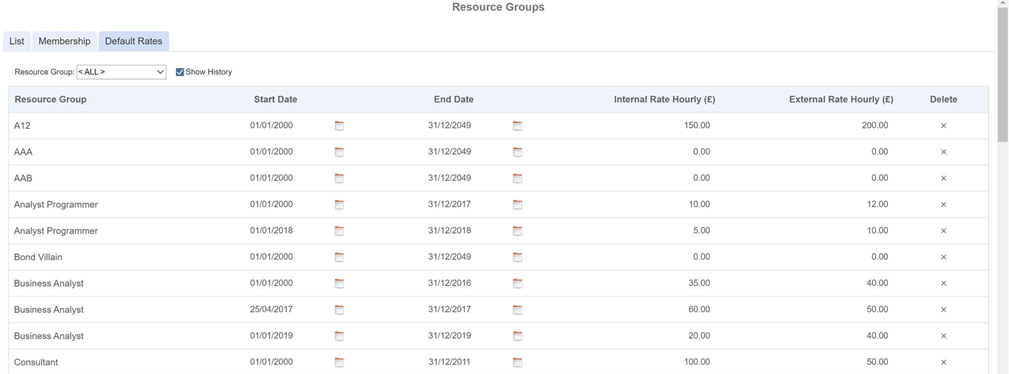Click the Internal Rate Hourly column header
The image size is (1009, 374).
tap(664, 99)
